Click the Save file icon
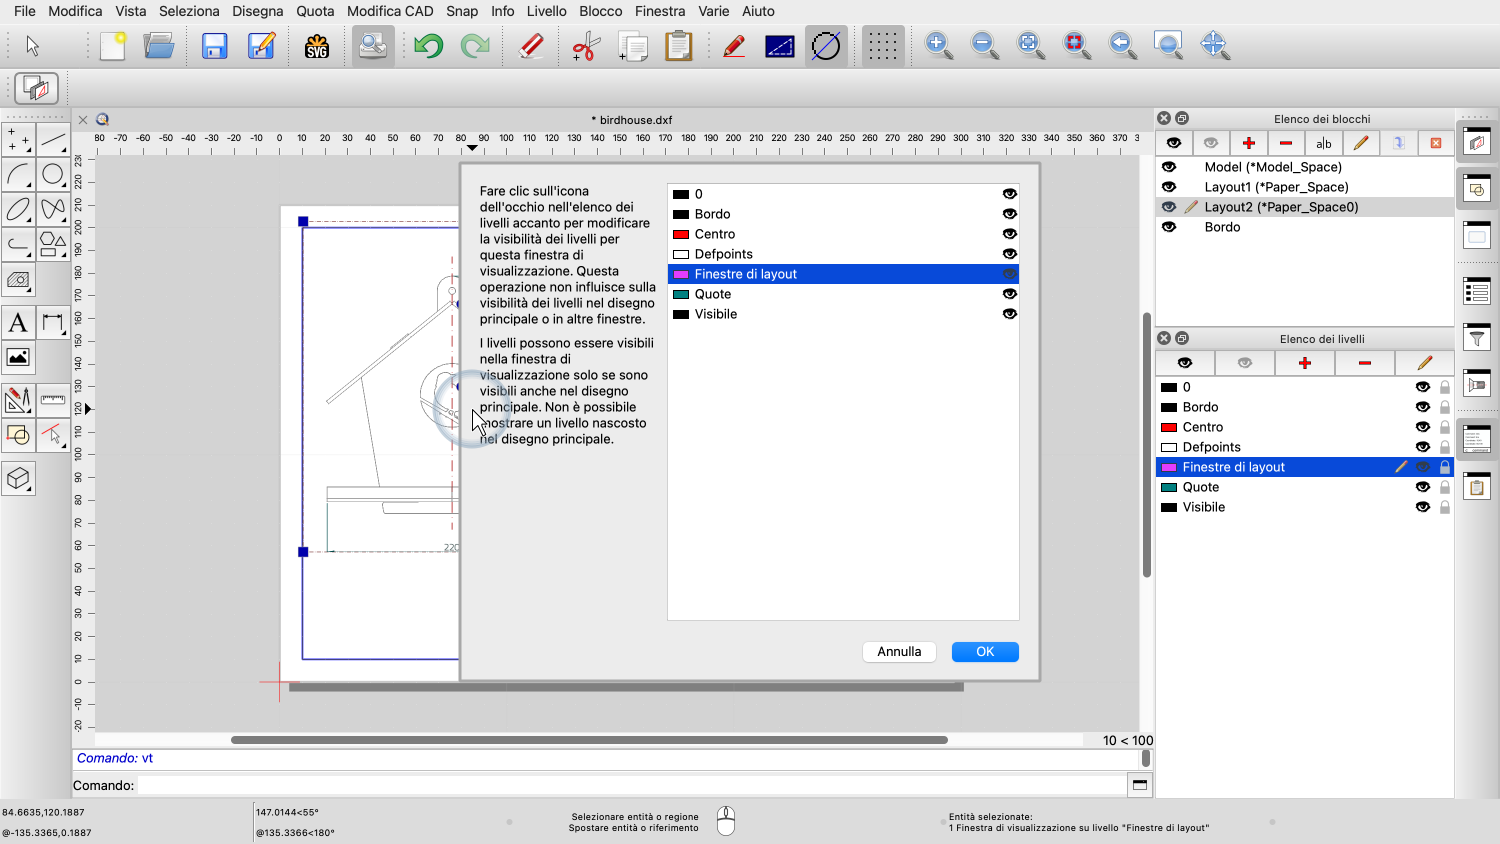 [x=214, y=46]
